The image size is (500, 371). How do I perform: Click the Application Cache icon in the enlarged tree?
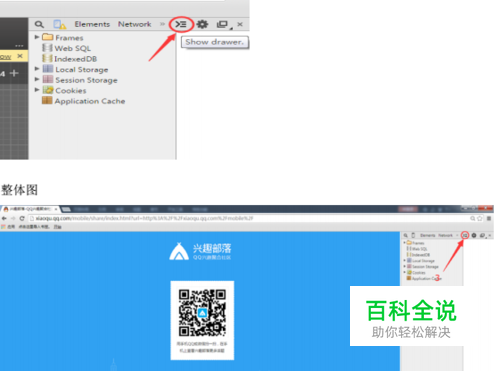[47, 100]
